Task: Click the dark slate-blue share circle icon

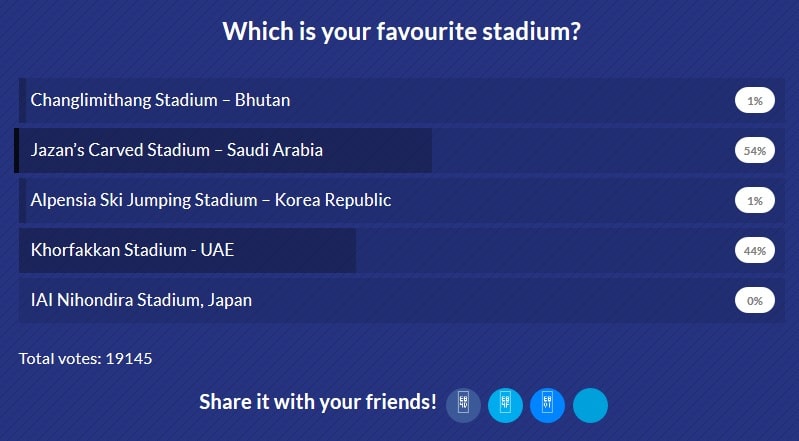Action: [x=463, y=404]
